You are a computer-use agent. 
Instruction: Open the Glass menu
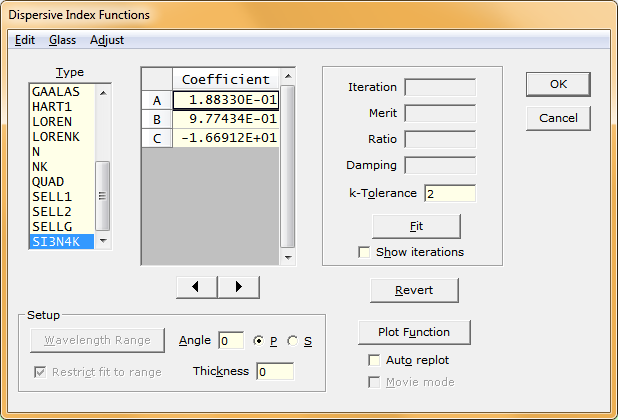click(x=62, y=40)
